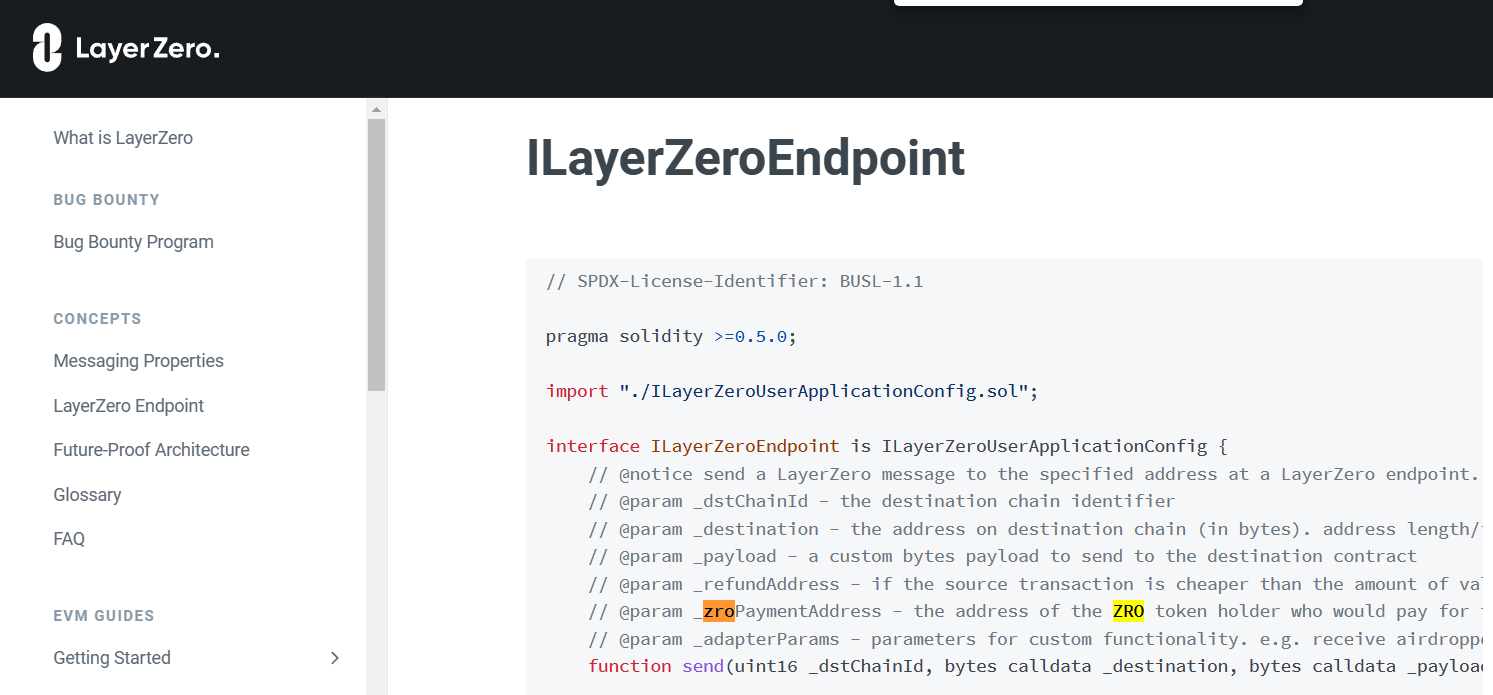
Task: Click the LayerZero wordmark in the header
Action: [x=147, y=49]
